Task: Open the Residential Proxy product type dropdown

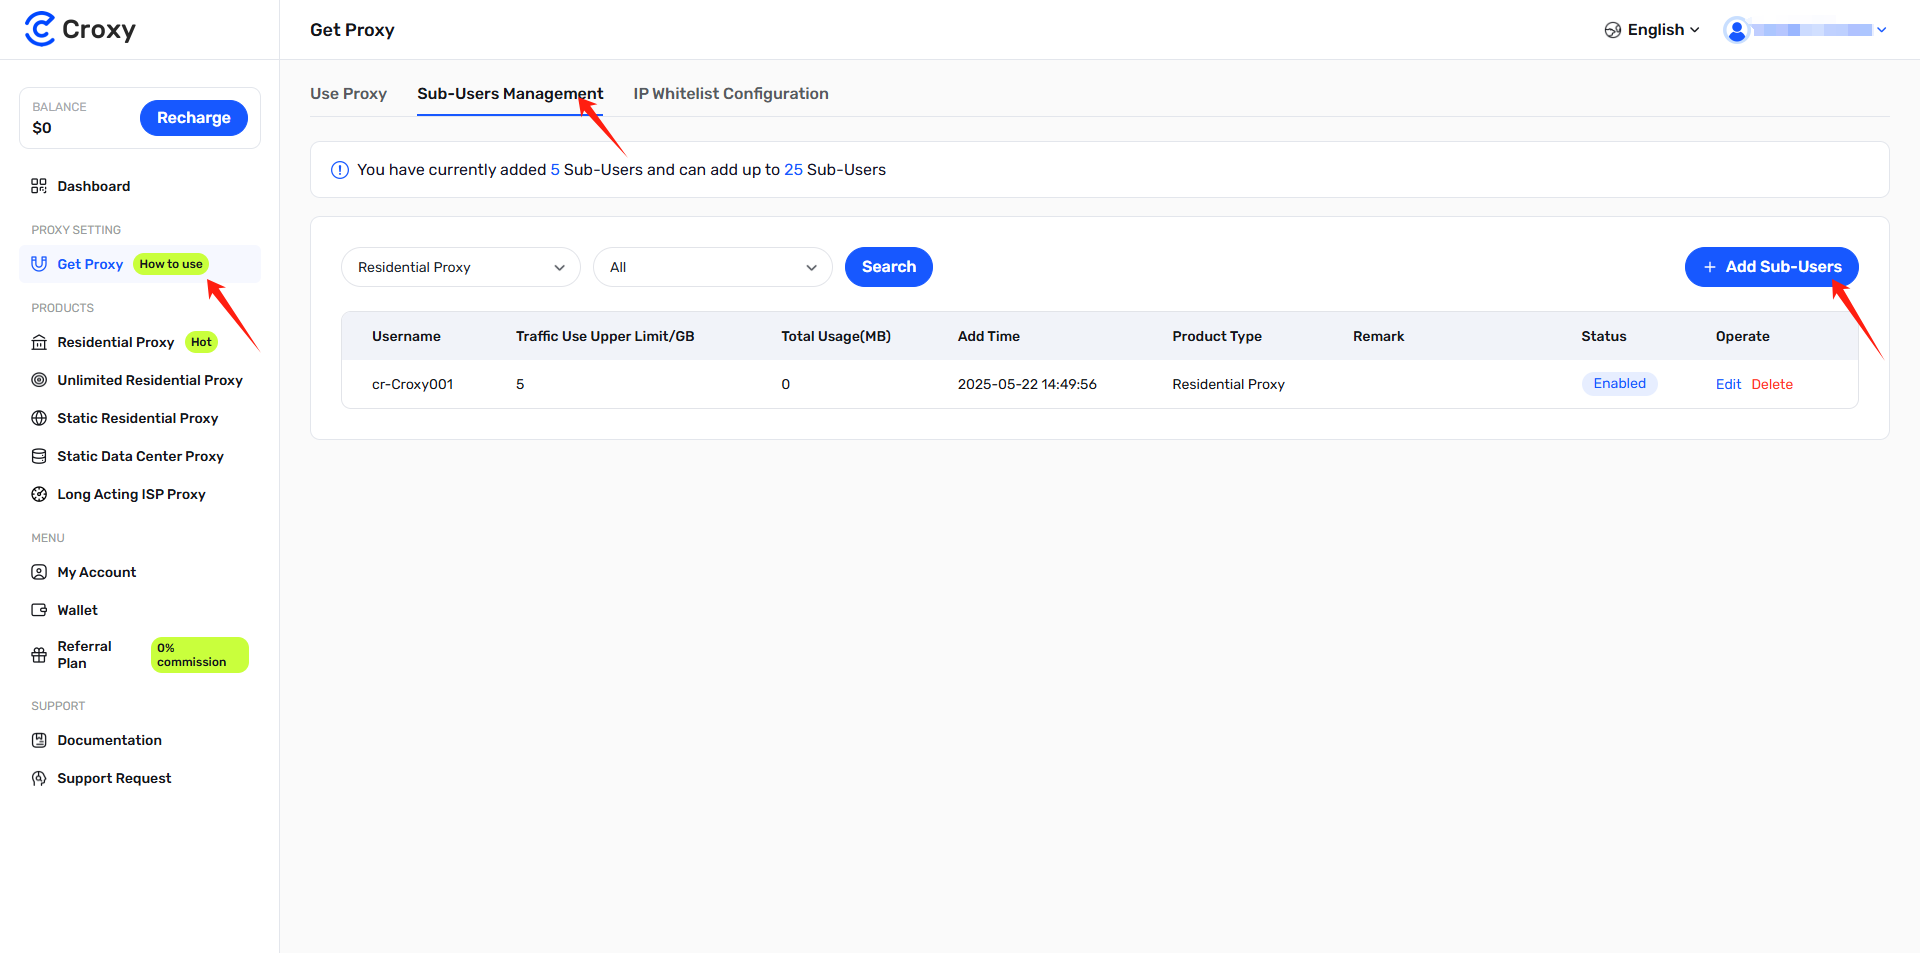Action: [x=461, y=267]
